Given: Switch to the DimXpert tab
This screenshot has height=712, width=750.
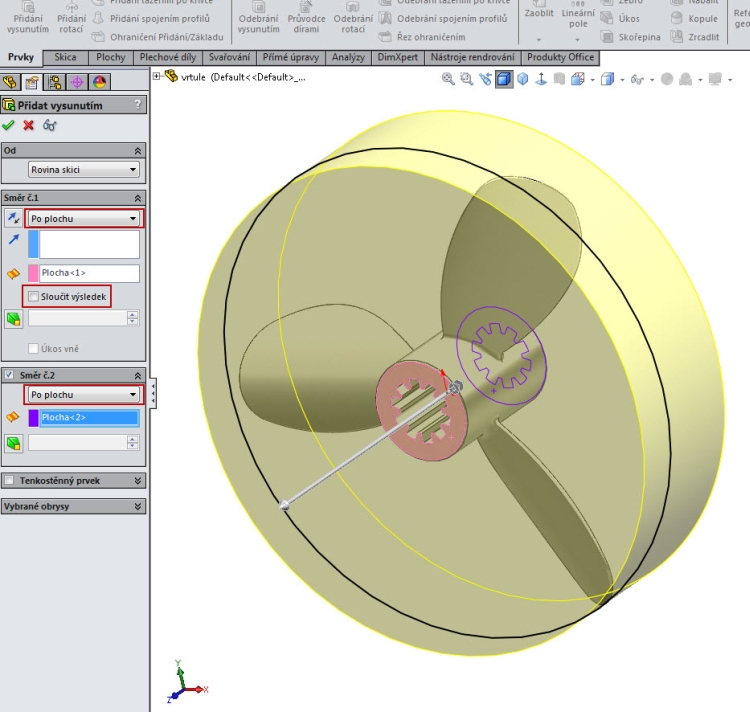Looking at the screenshot, I should pyautogui.click(x=397, y=57).
